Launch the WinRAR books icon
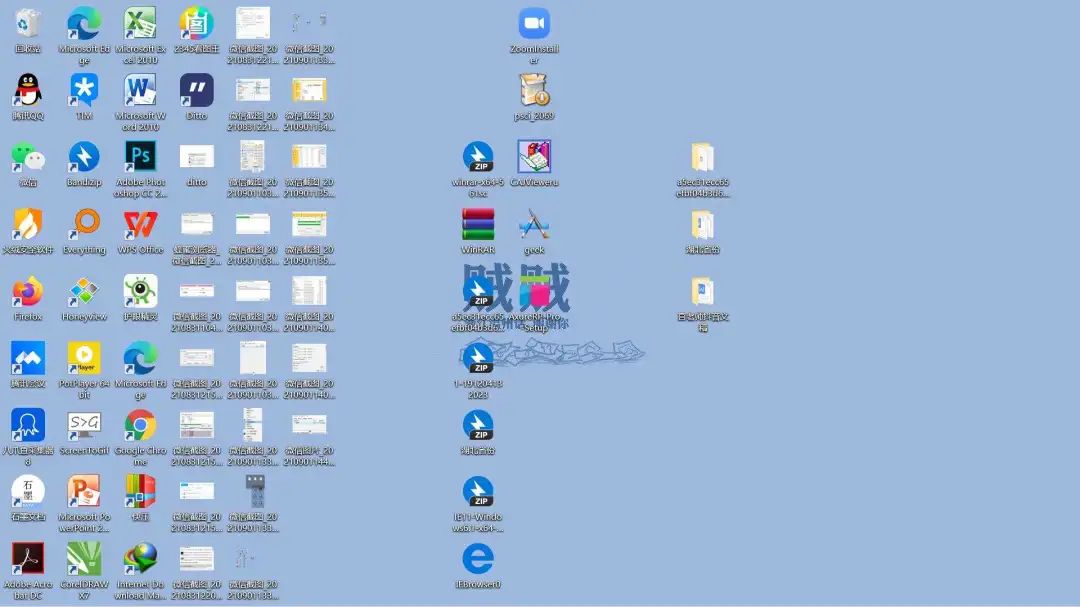Image resolution: width=1080 pixels, height=607 pixels. pos(477,225)
